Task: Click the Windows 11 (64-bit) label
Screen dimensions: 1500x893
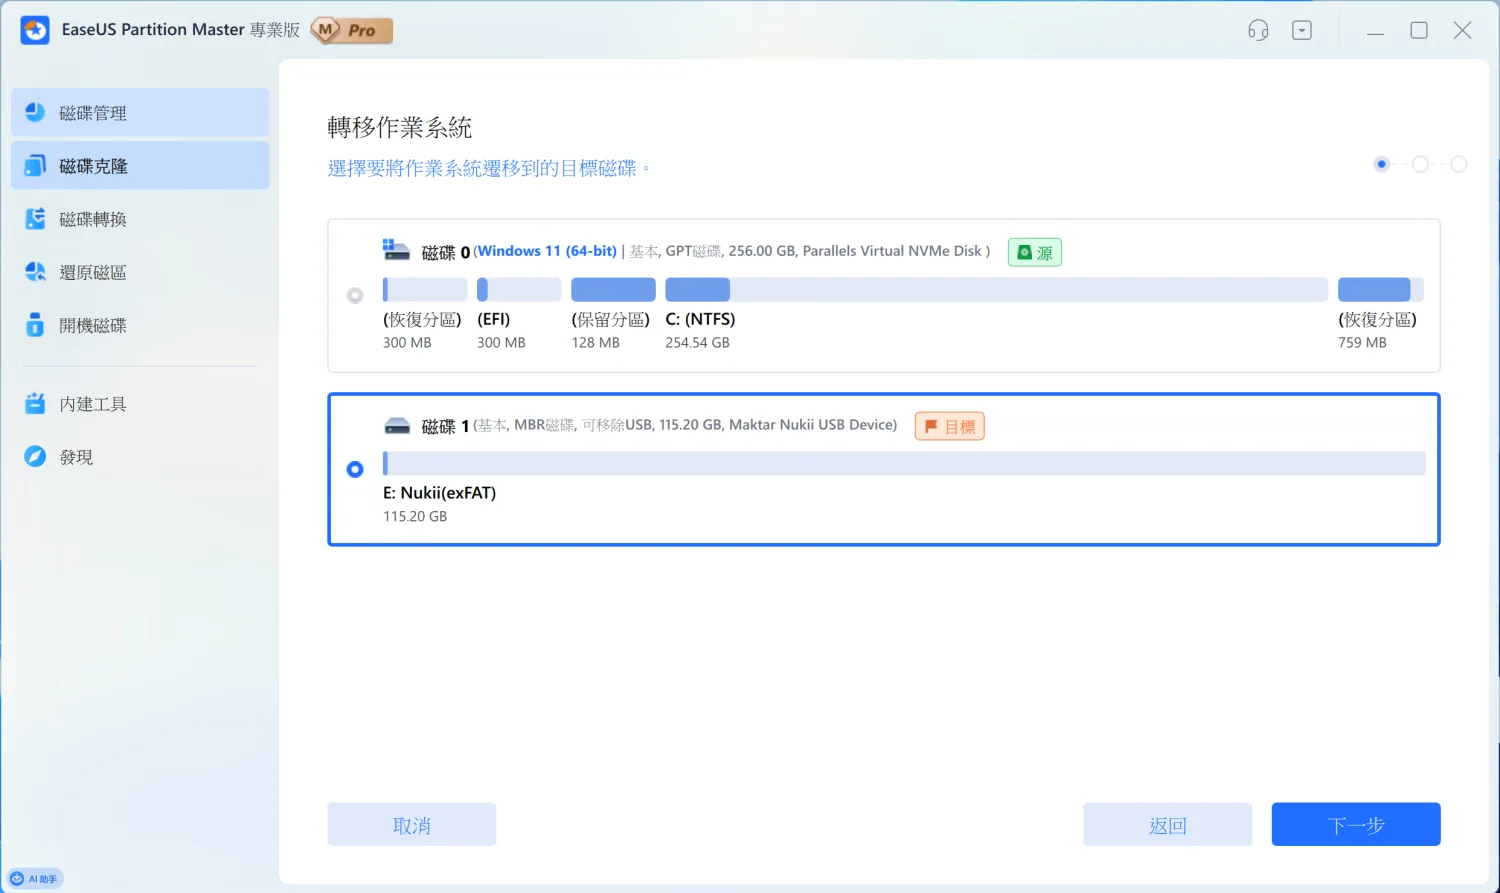Action: point(547,251)
